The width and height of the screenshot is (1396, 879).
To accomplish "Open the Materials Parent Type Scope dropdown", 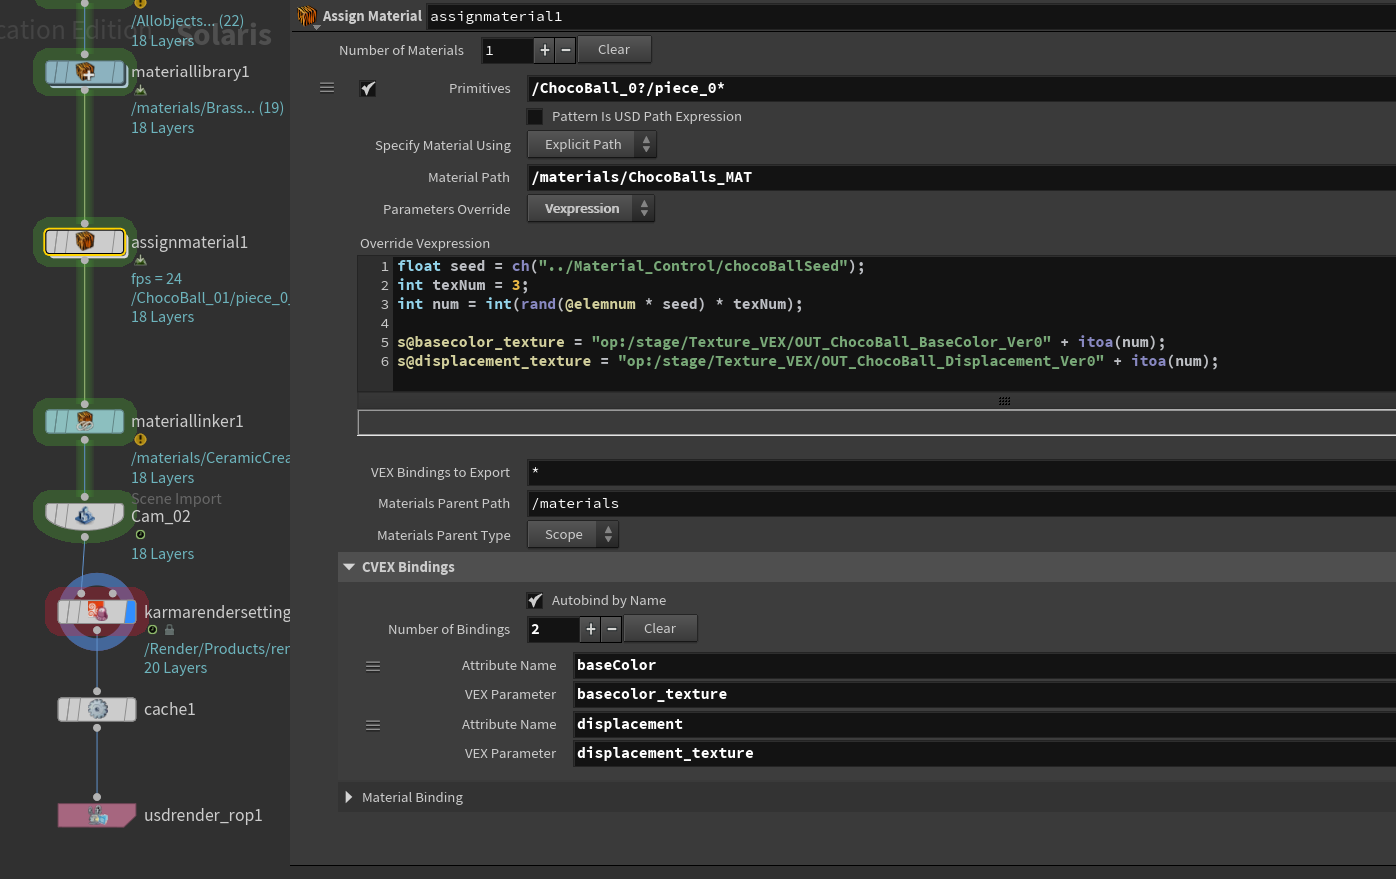I will point(573,535).
